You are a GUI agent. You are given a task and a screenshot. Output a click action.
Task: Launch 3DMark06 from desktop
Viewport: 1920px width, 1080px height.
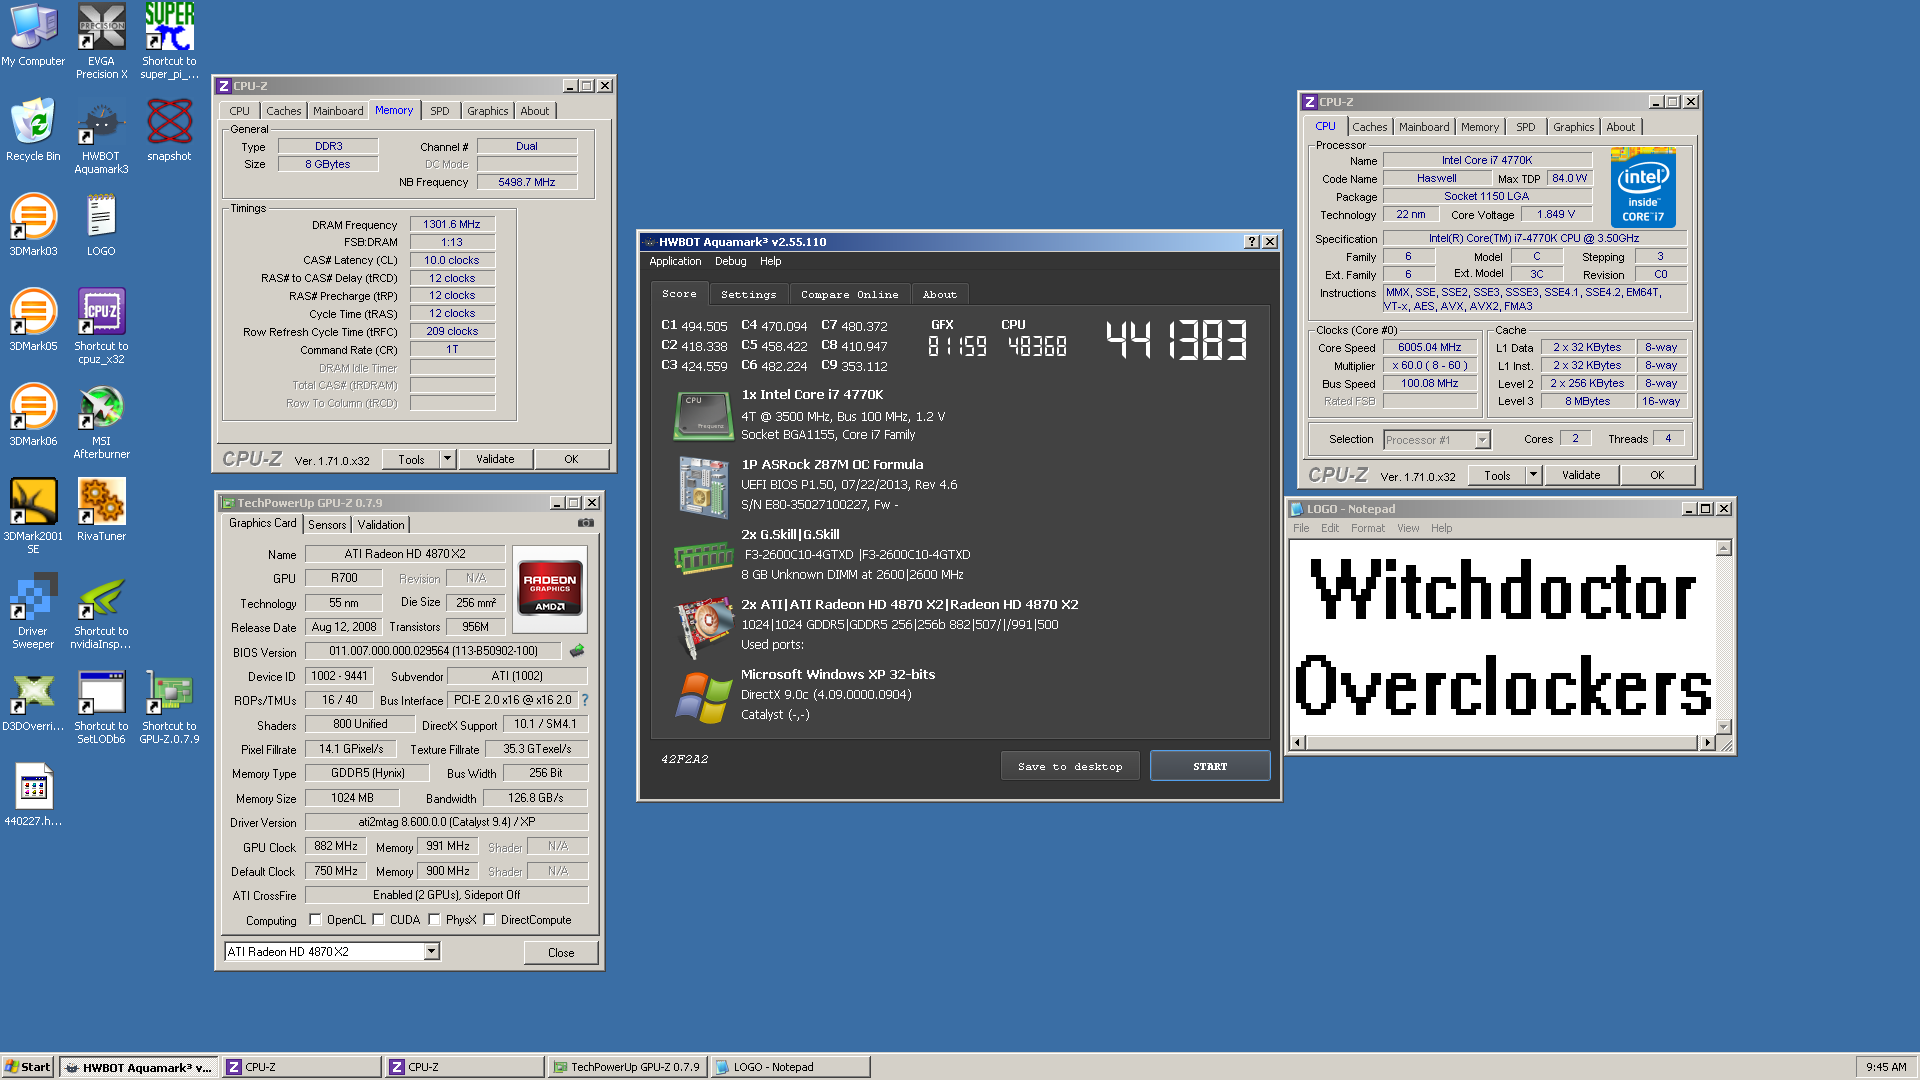point(33,415)
